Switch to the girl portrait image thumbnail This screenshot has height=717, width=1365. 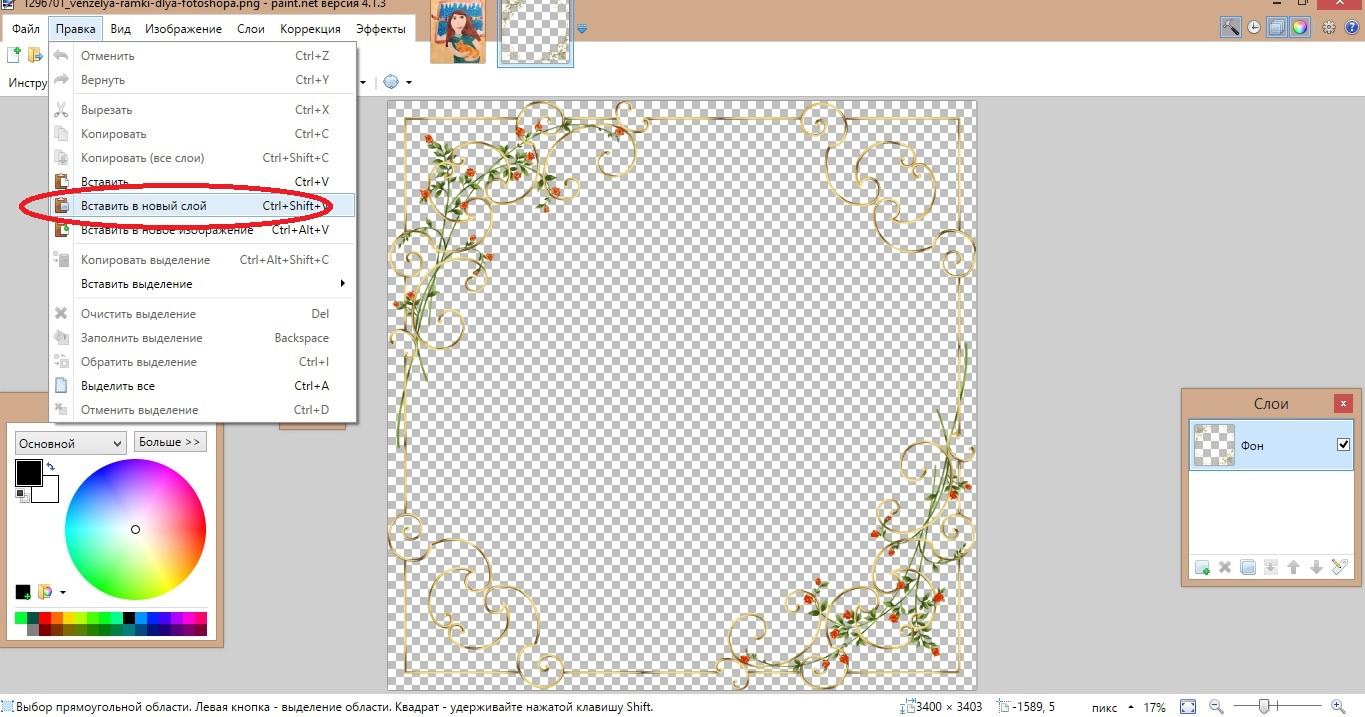pos(458,32)
